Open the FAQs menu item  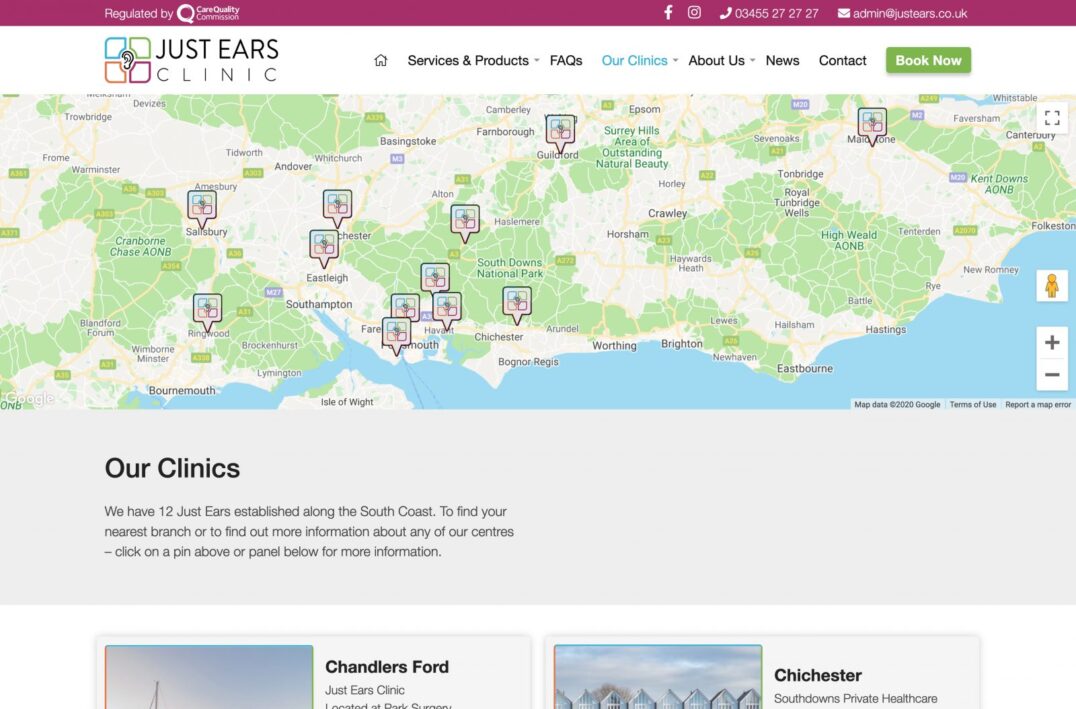566,60
